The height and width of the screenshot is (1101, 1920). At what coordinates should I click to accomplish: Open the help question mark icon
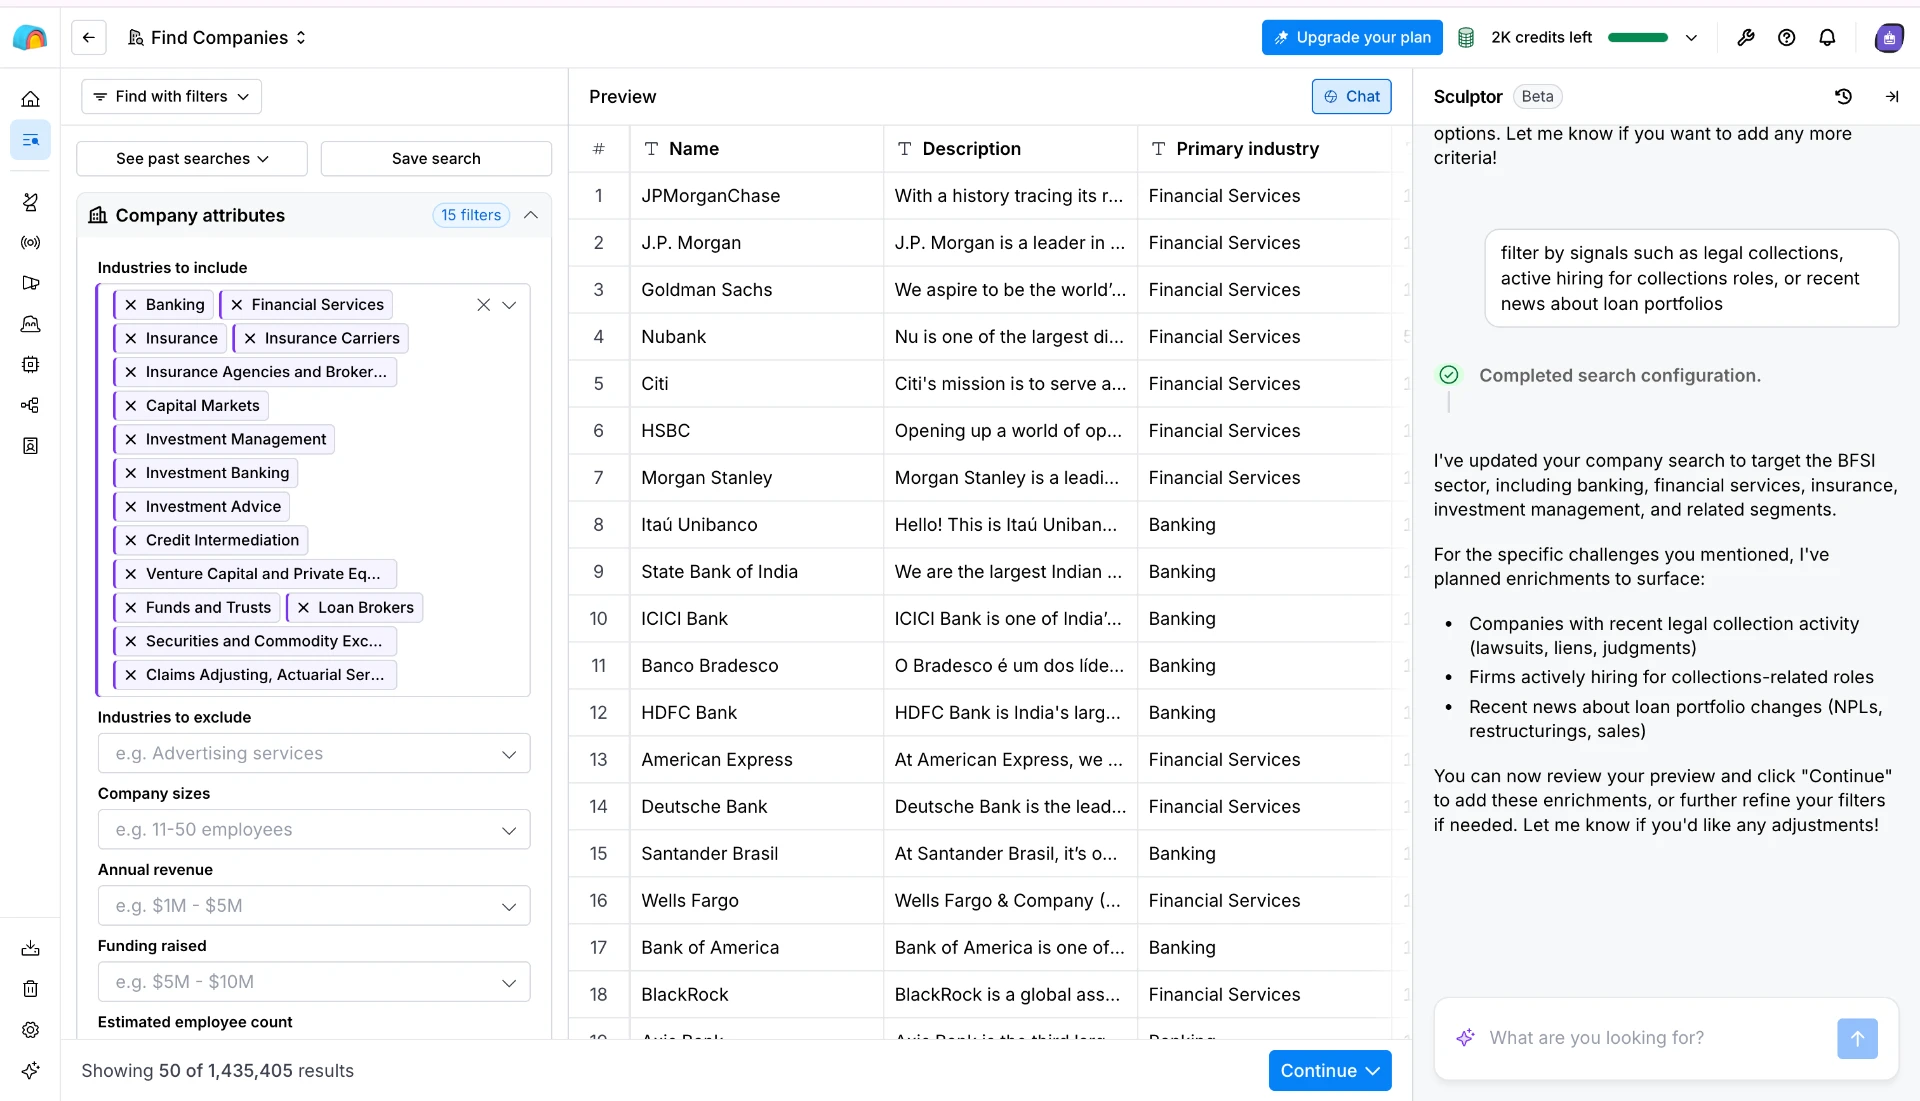point(1787,38)
